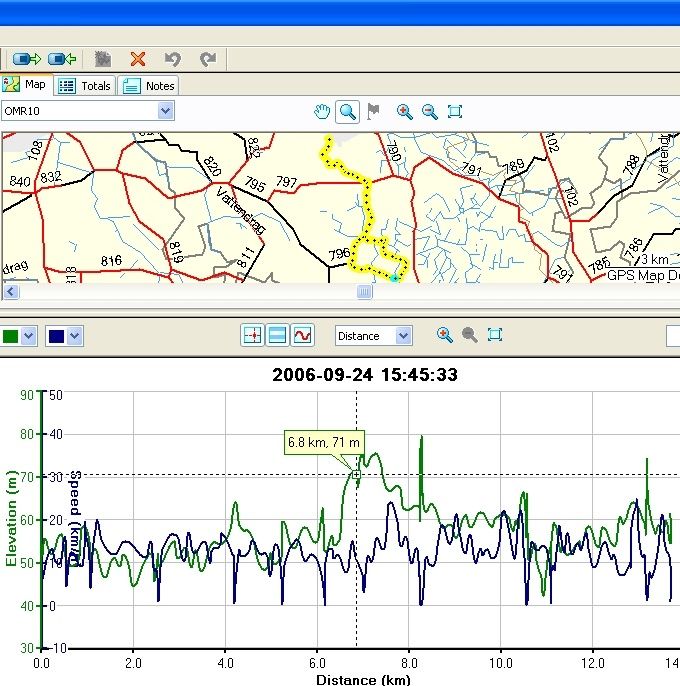Toggle the magnifier zoom tool on map toolbar
Screen dimensions: 680x686
pos(347,111)
